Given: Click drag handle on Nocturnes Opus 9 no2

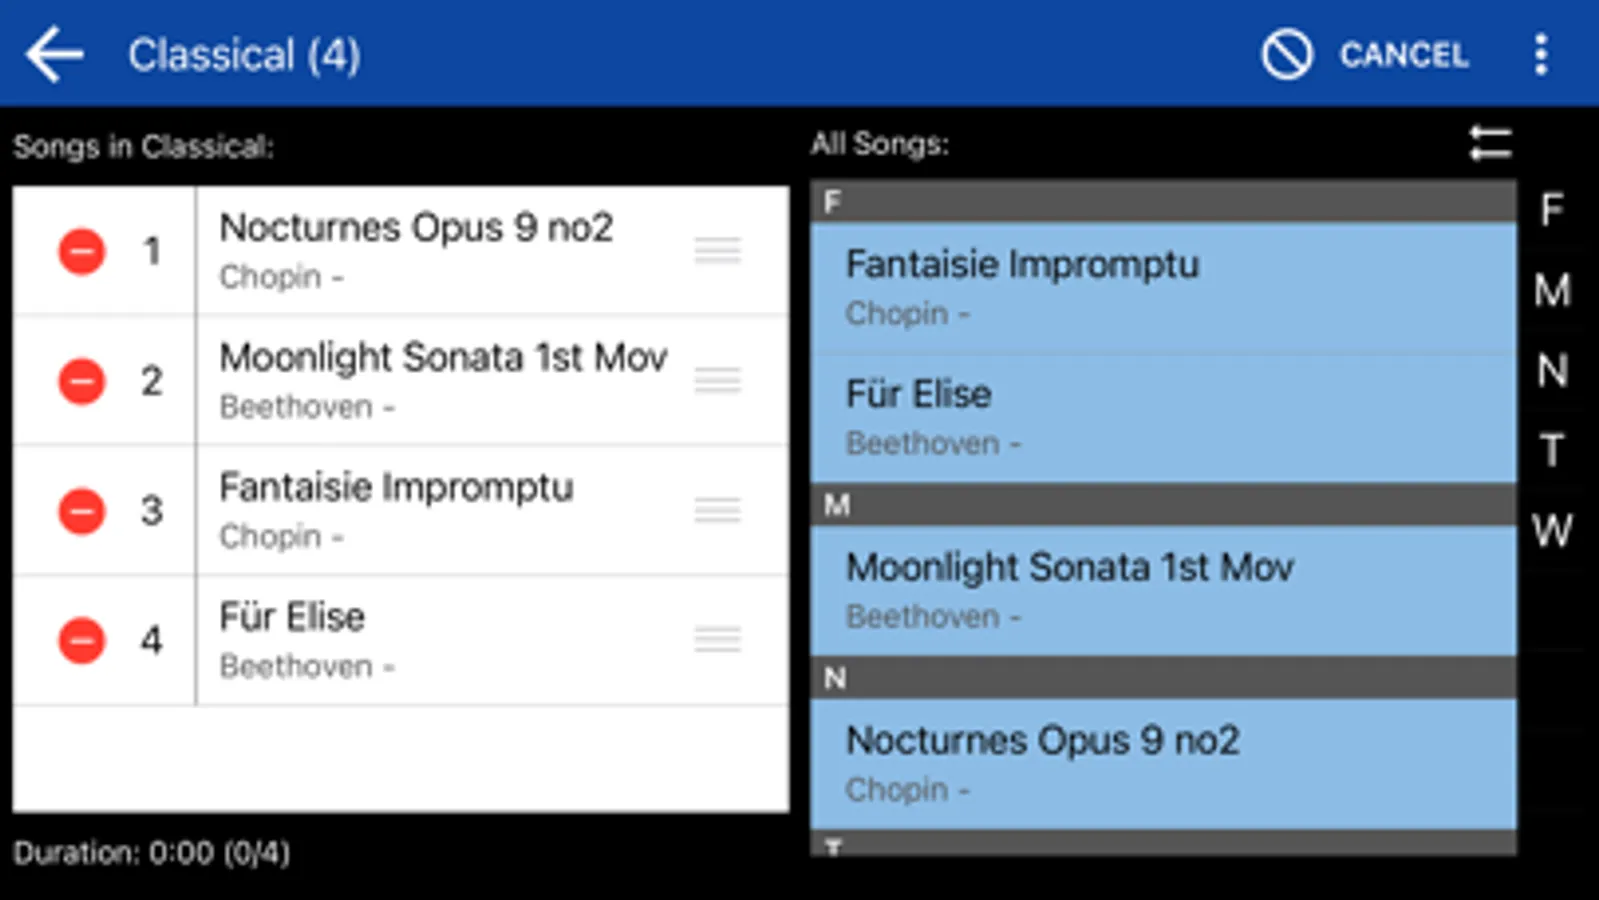Looking at the screenshot, I should [x=717, y=251].
